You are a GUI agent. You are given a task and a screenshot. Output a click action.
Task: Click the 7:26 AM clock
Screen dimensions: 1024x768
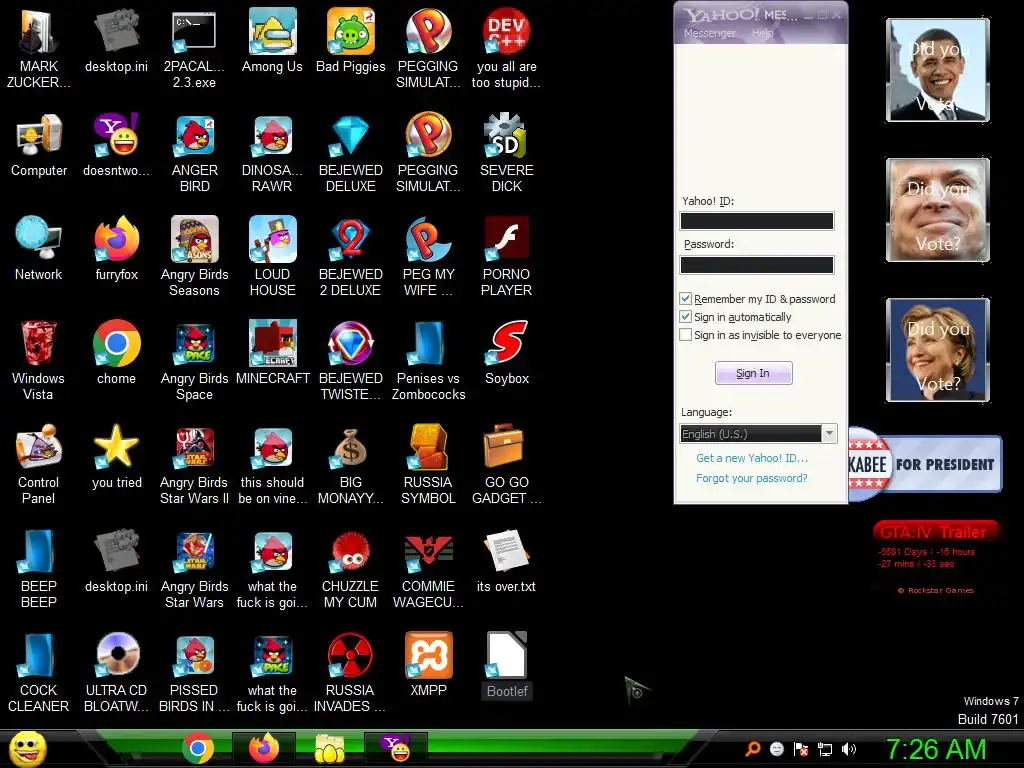936,749
